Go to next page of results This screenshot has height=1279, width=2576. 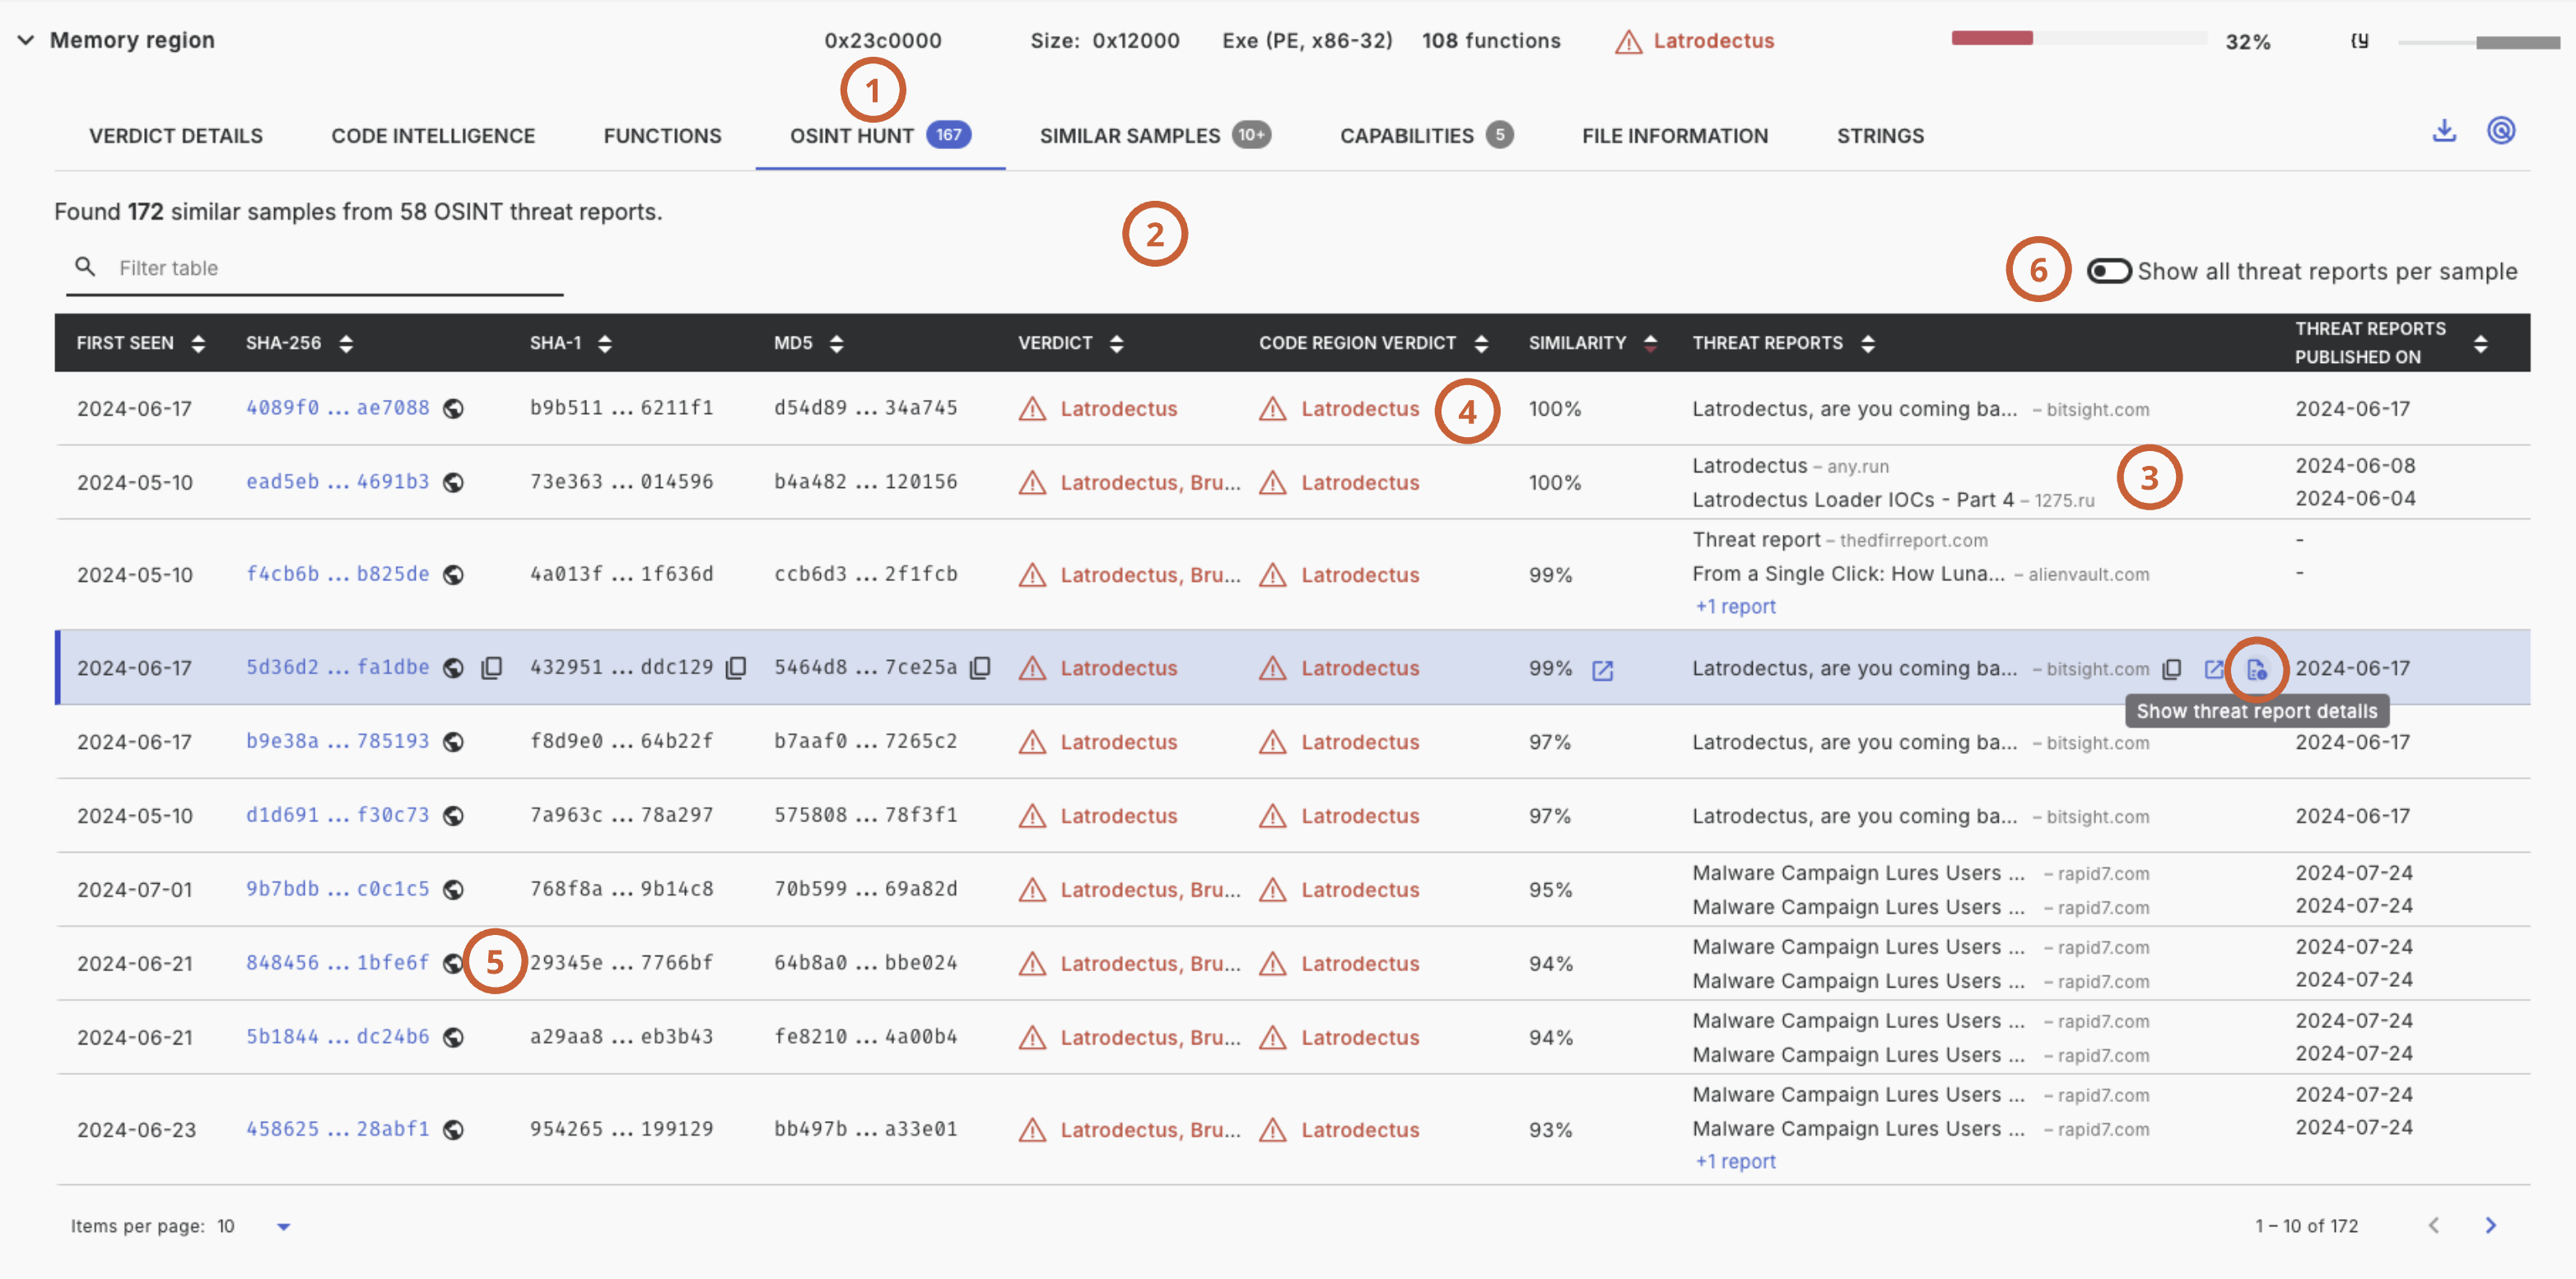click(2490, 1225)
